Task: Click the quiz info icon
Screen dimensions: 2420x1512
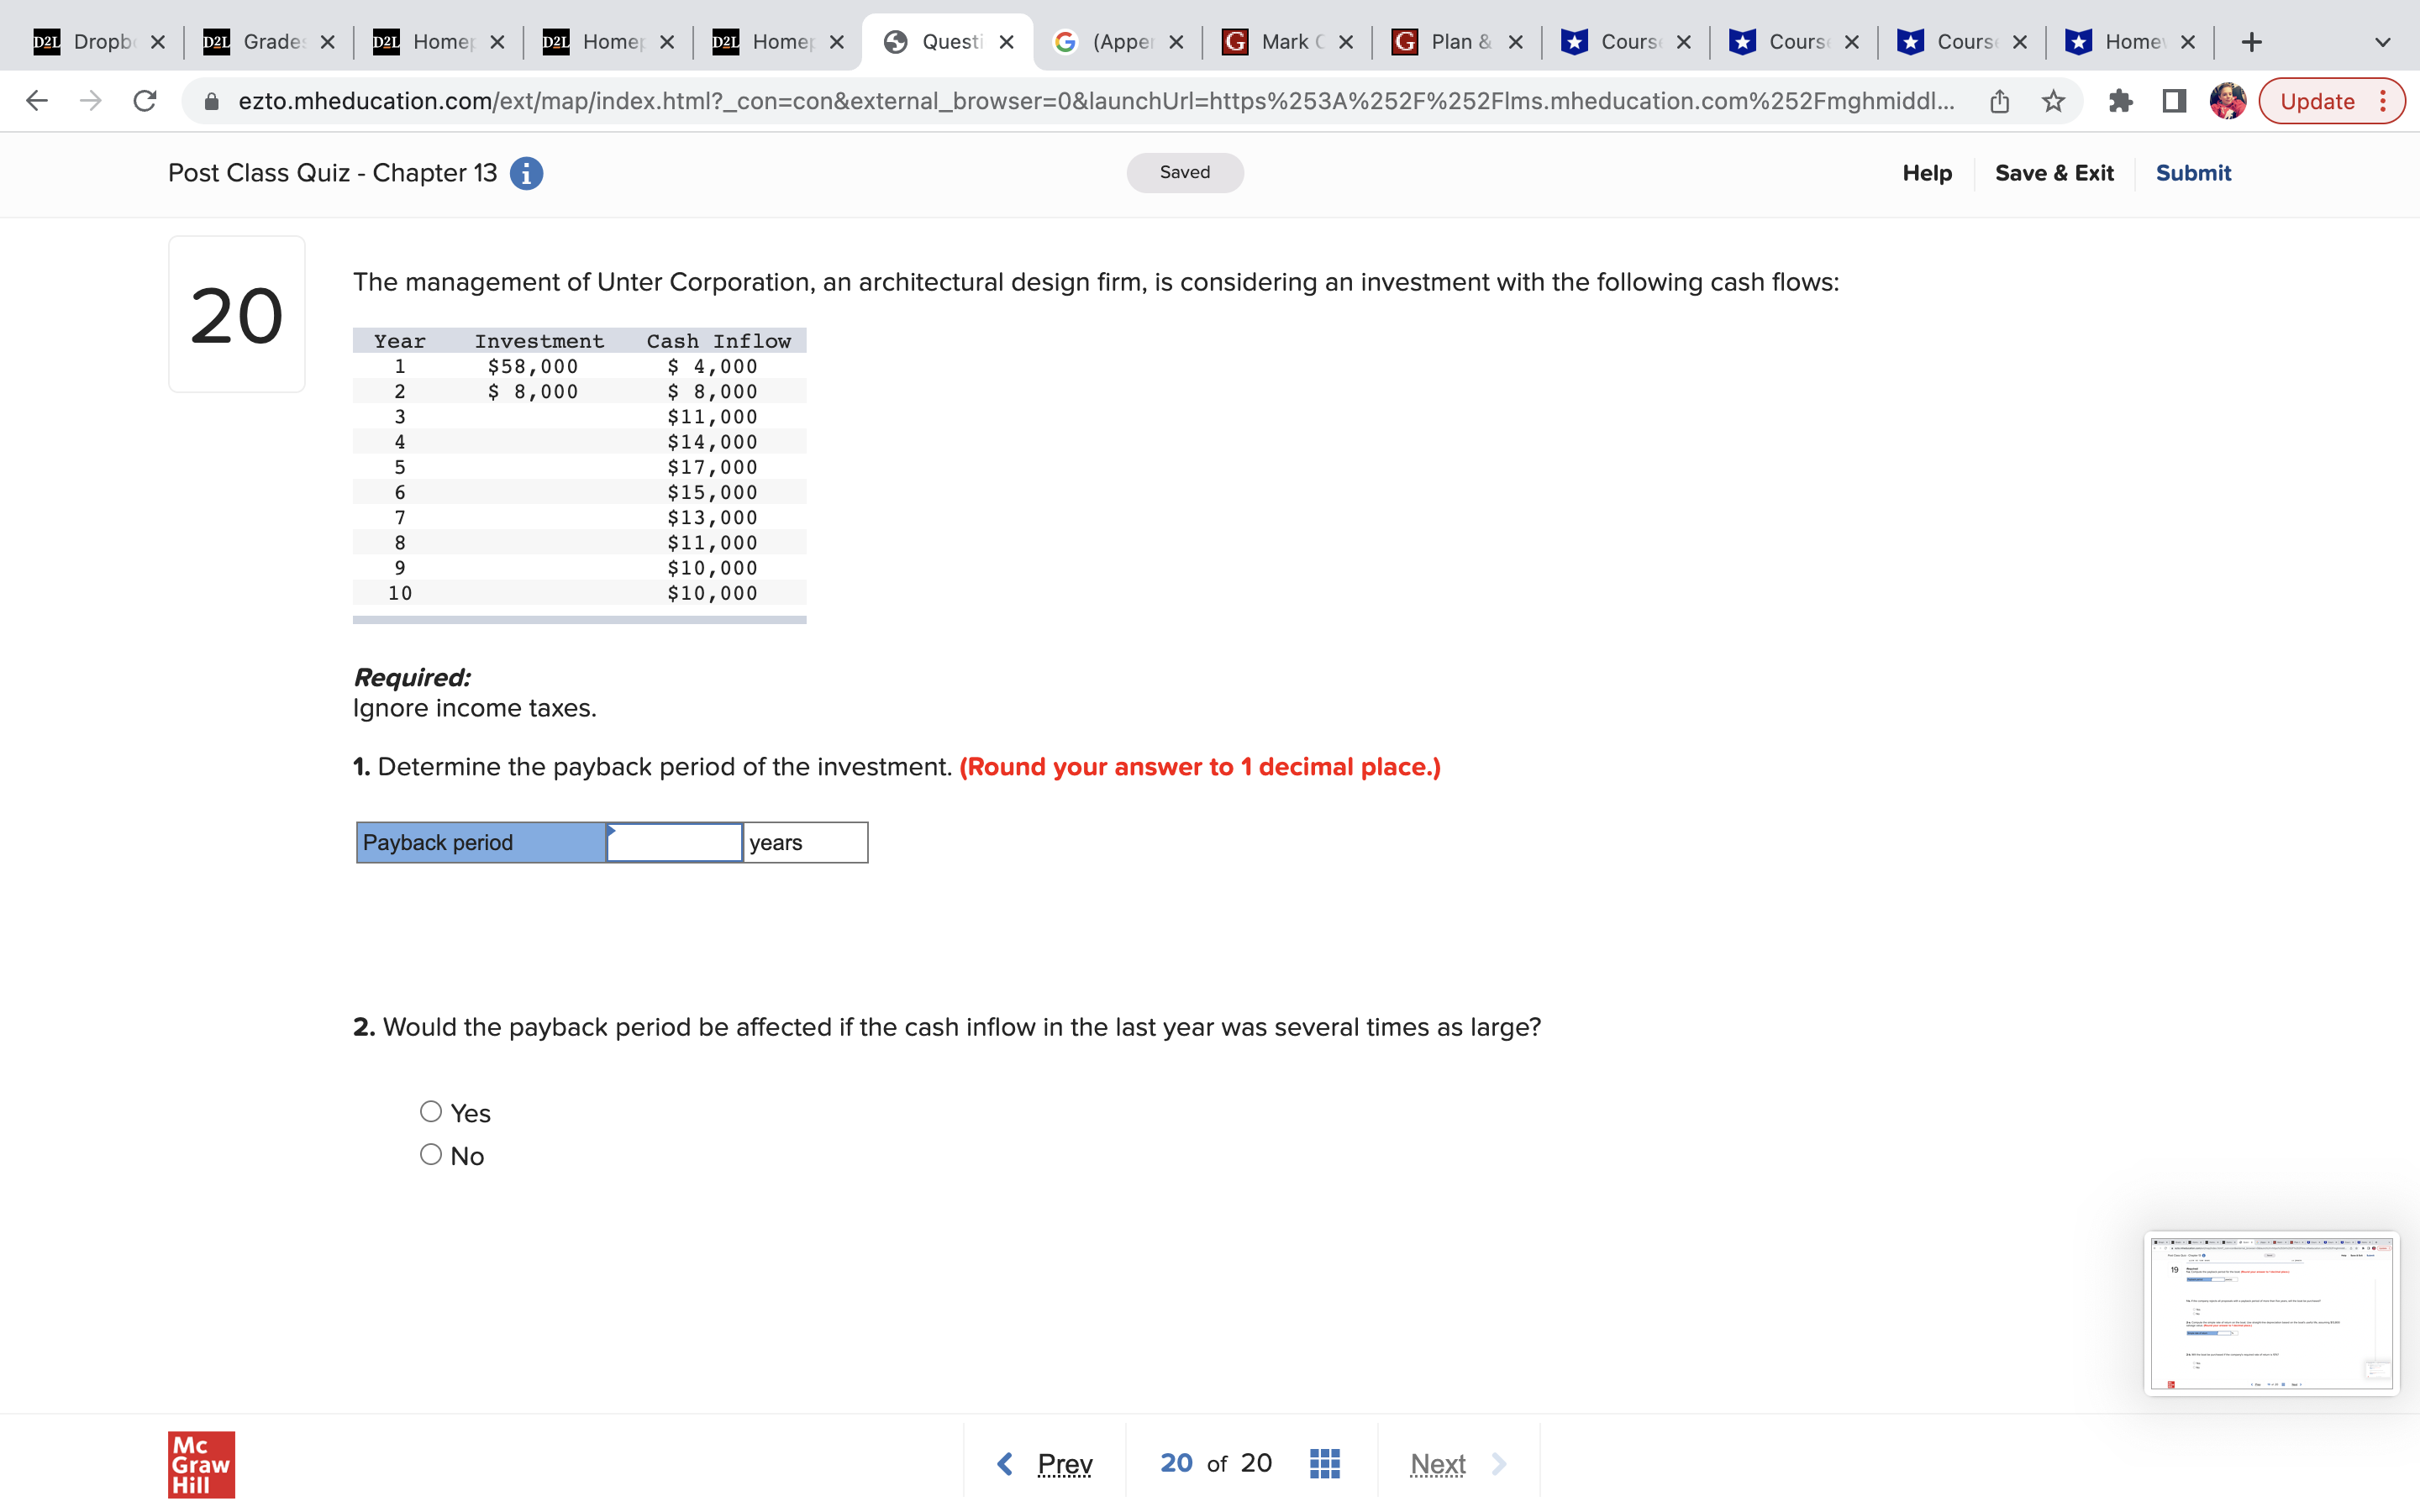Action: pos(526,173)
